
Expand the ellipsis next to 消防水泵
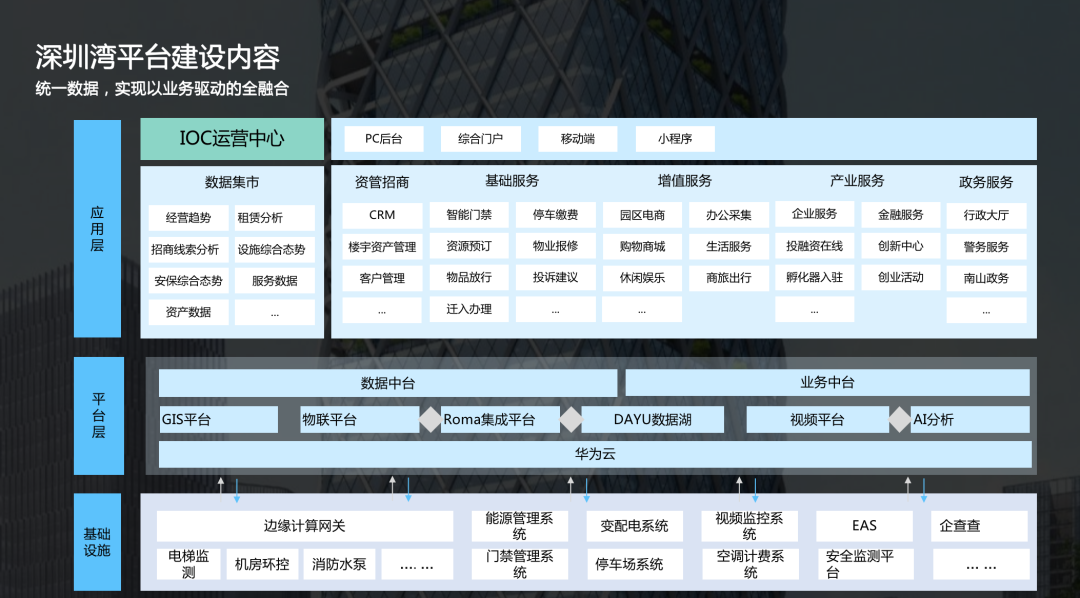tap(416, 563)
